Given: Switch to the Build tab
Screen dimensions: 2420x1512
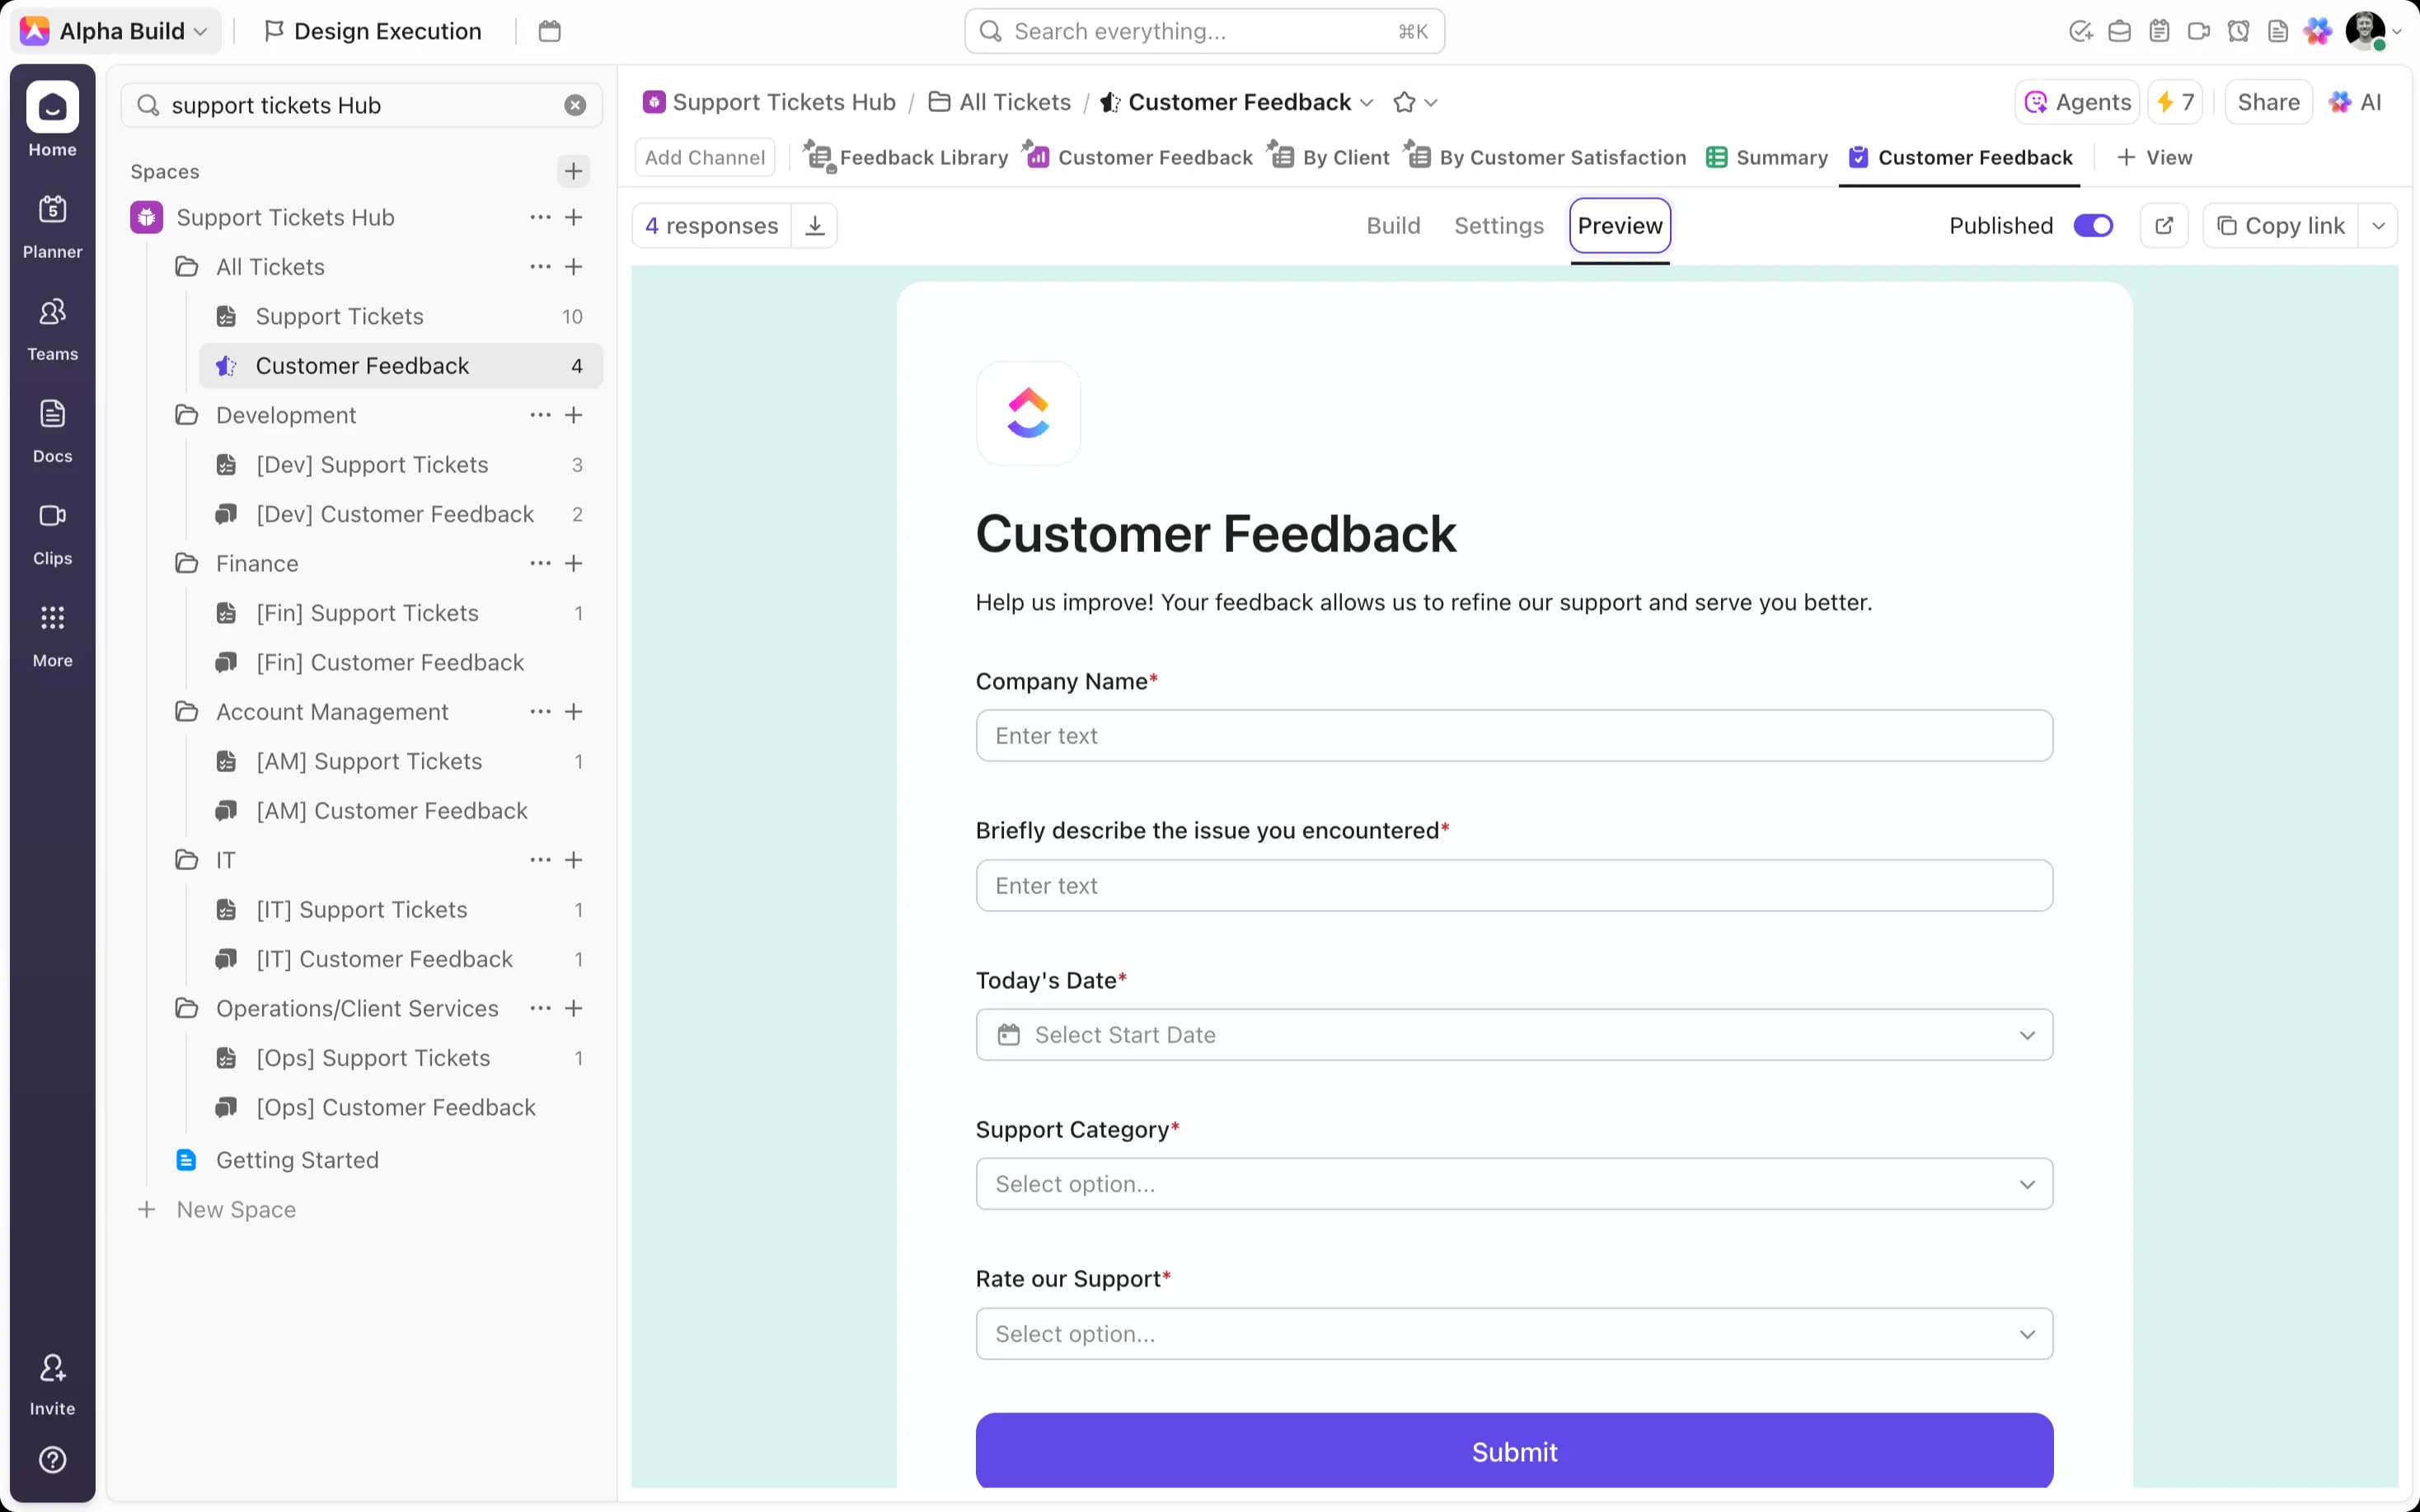Looking at the screenshot, I should (1393, 225).
